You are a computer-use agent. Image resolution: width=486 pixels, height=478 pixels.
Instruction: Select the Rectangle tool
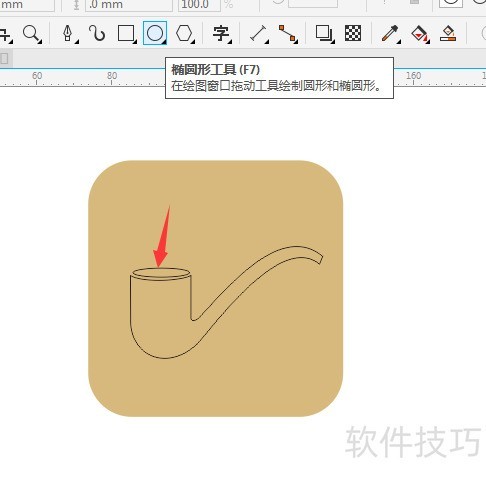pos(126,33)
